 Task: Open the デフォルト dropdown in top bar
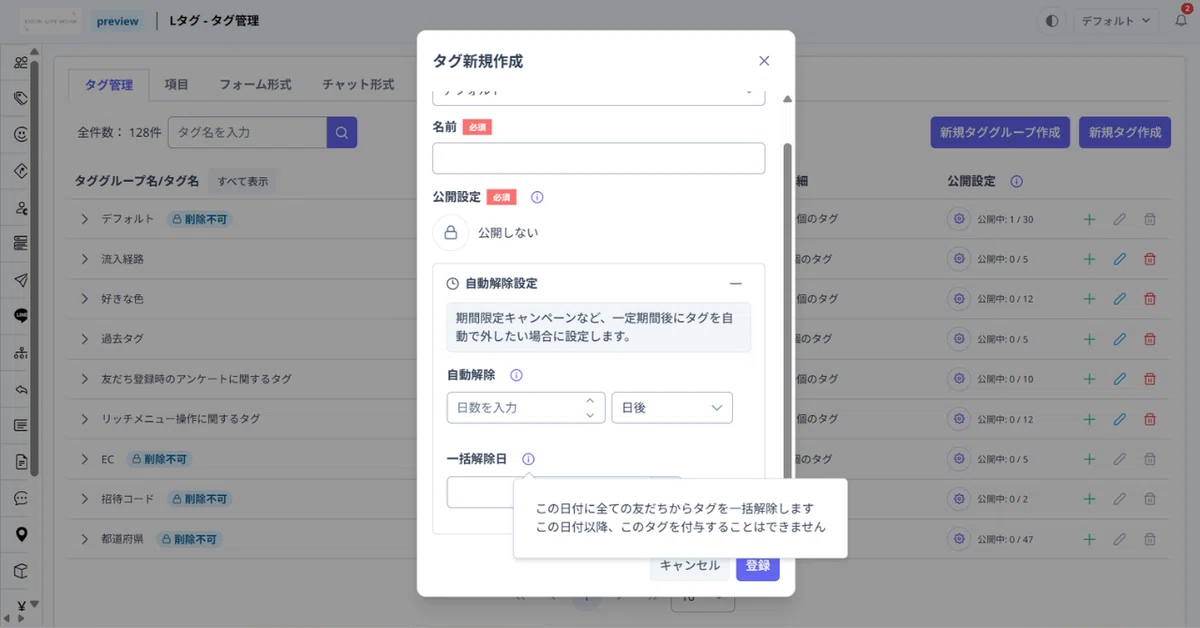tap(1116, 20)
